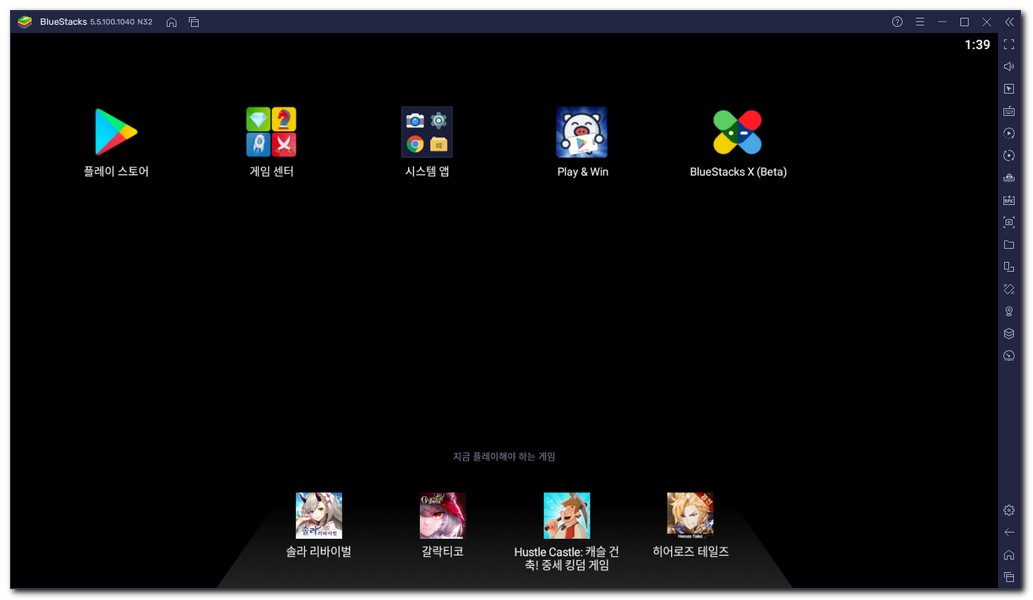Click the recent apps icon in title bar
The width and height of the screenshot is (1033, 600).
pyautogui.click(x=194, y=22)
